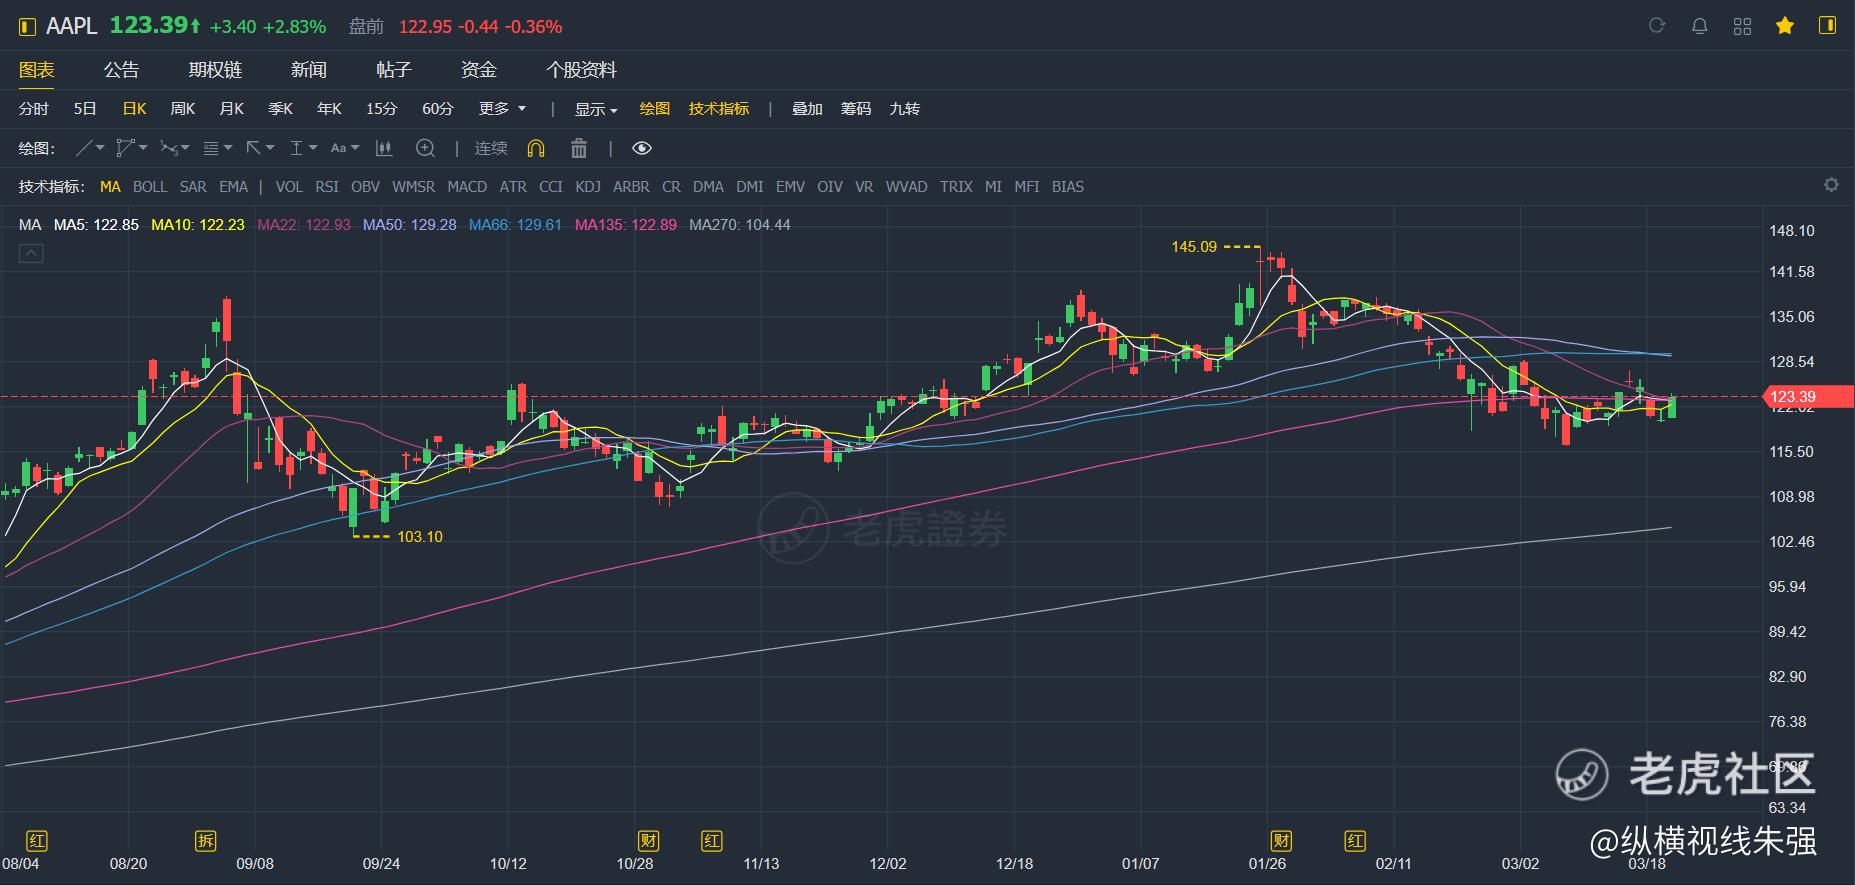Select the price range measure tool
1855x885 pixels.
click(x=296, y=148)
